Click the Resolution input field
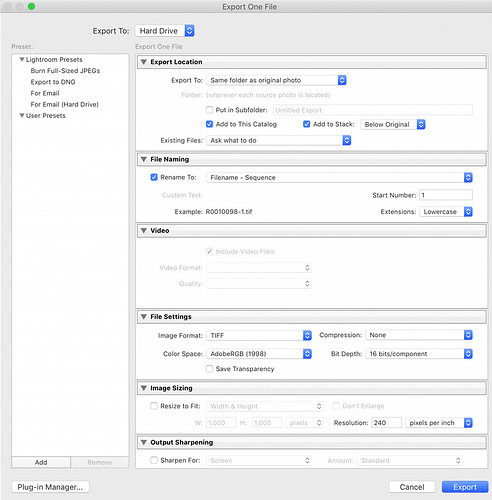The width and height of the screenshot is (492, 500). 387,423
